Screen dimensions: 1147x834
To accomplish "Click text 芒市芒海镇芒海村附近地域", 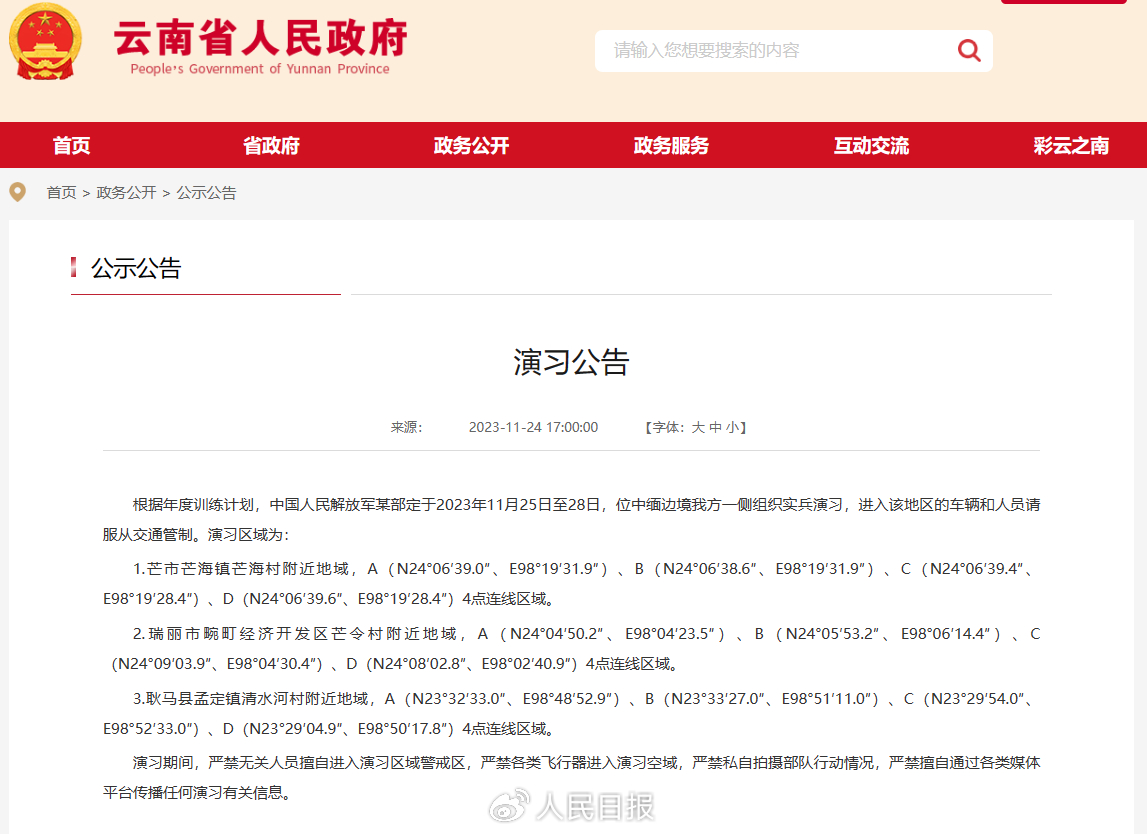I will tap(247, 568).
